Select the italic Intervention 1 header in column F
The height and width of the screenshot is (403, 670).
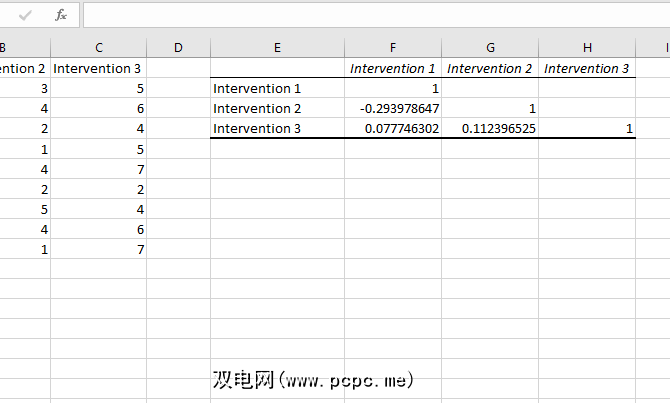[393, 69]
